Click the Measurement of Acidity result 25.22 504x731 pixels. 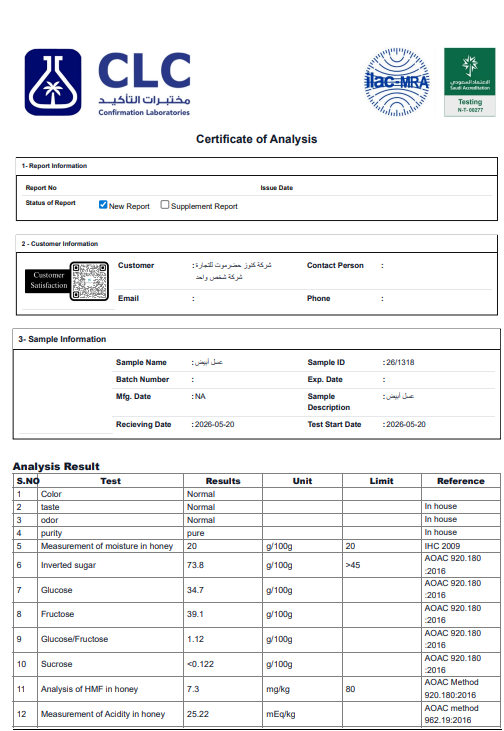tap(198, 714)
